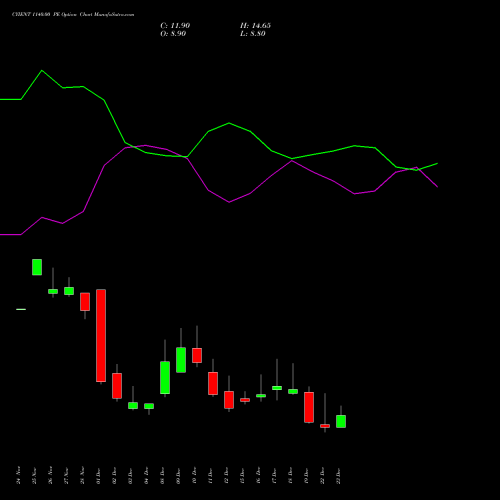The width and height of the screenshot is (500, 500).
Task: Click the 19 Dec date label on the axis
Action: tap(307, 475)
